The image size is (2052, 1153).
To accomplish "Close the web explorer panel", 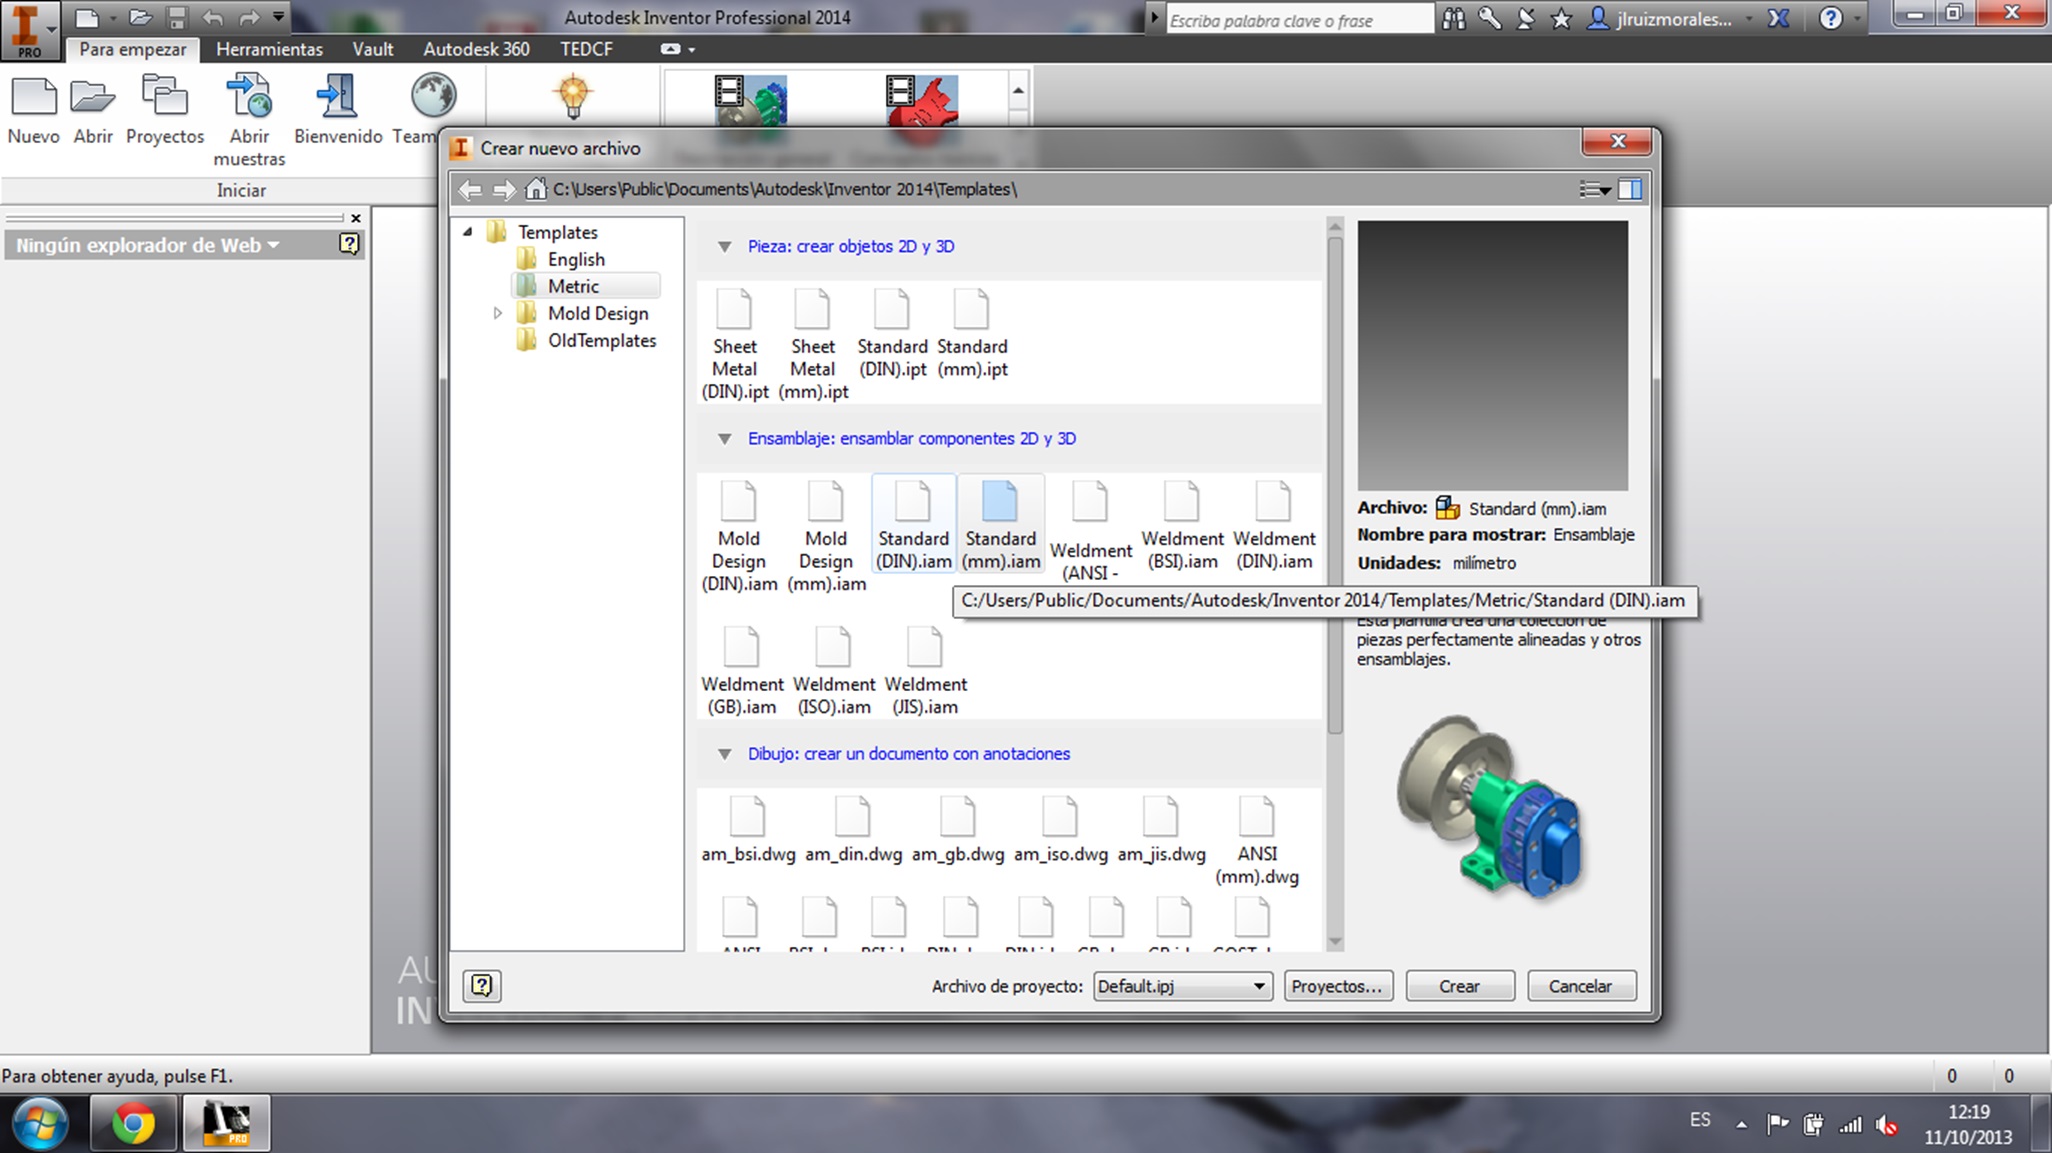I will click(355, 218).
